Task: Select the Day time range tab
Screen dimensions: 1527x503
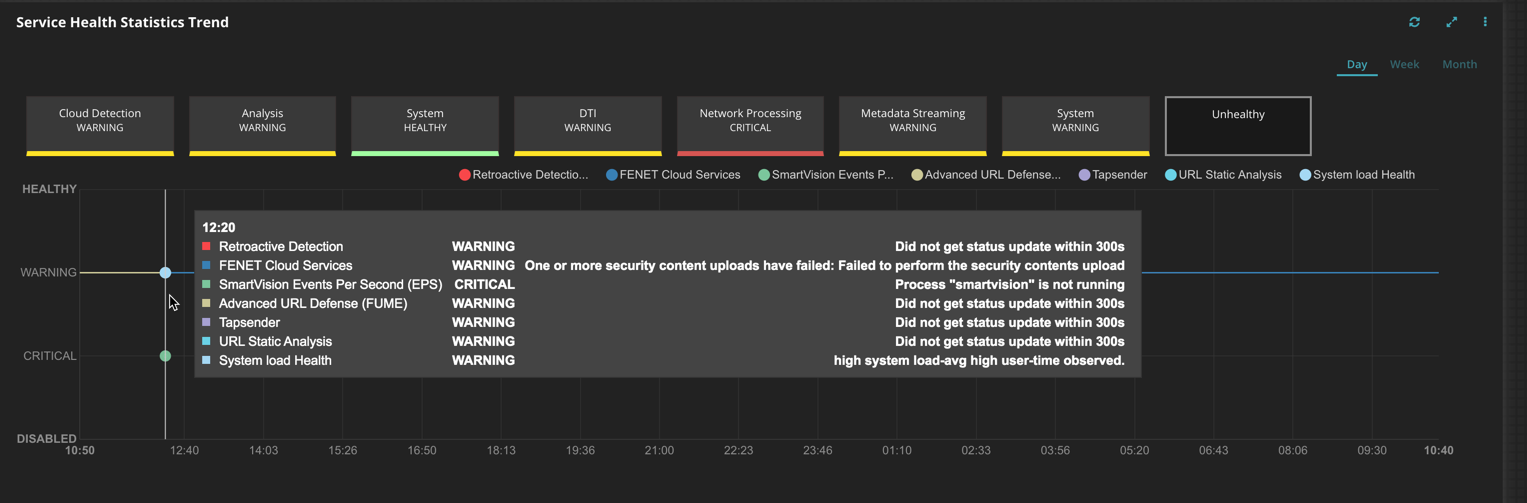Action: click(x=1357, y=64)
